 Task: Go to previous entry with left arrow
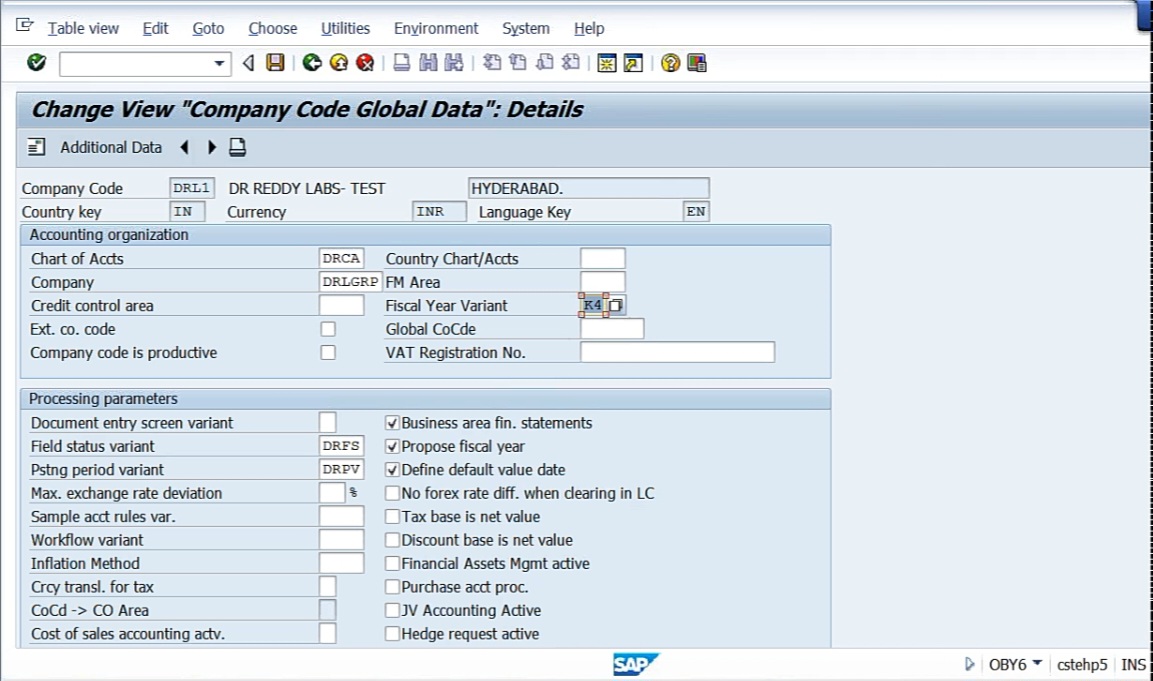coord(185,147)
